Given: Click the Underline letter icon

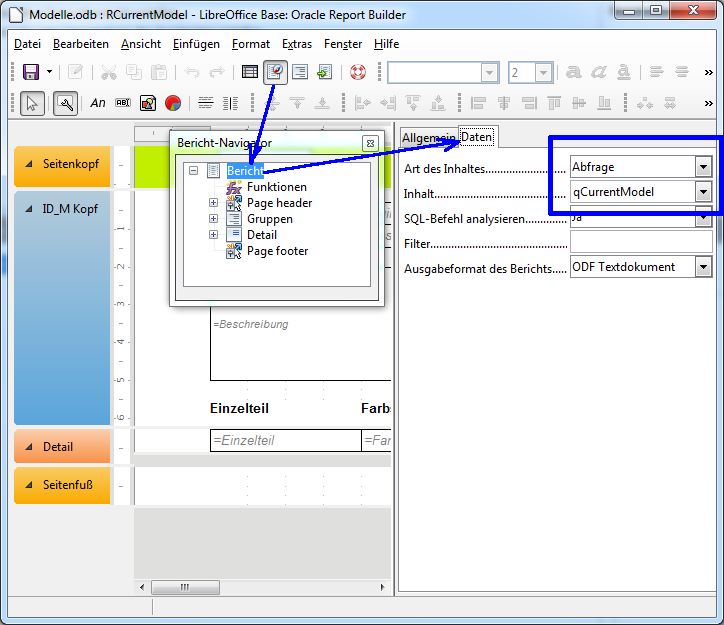Looking at the screenshot, I should tap(623, 72).
